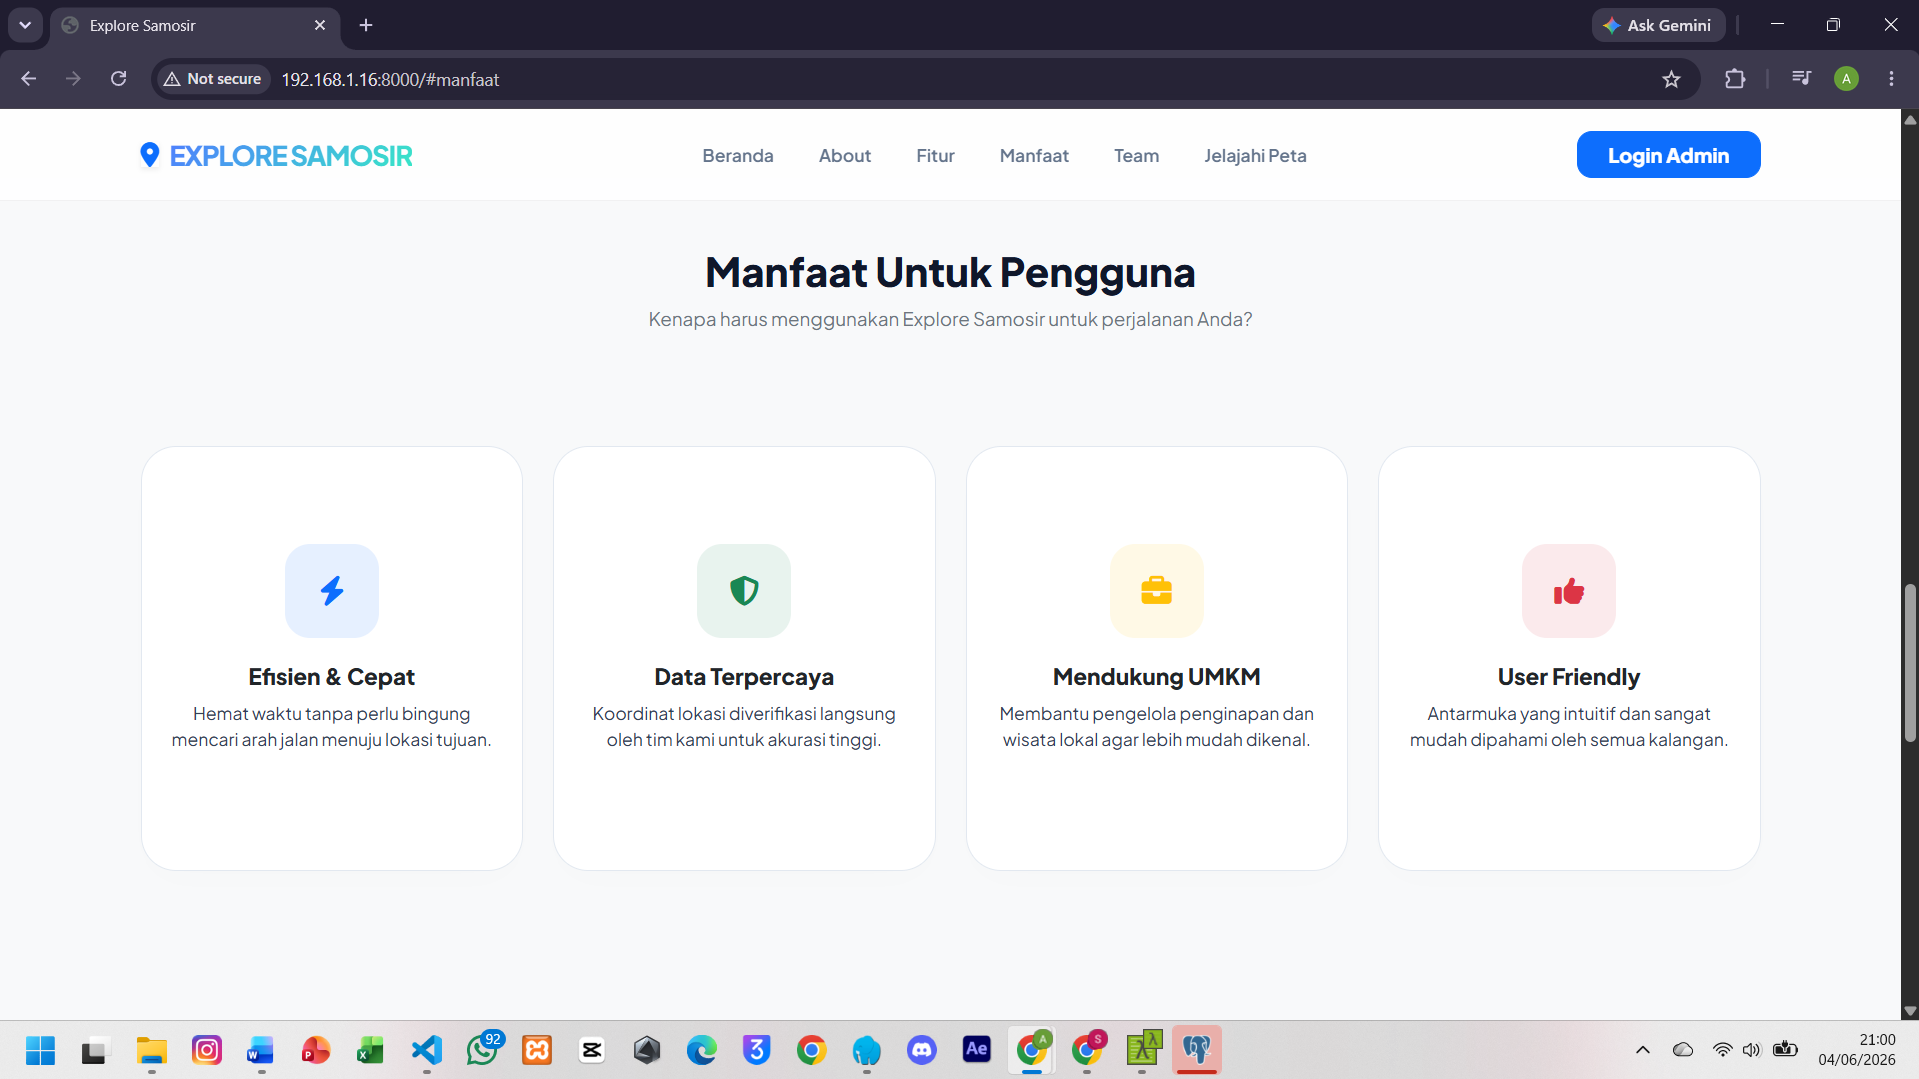Click the User Friendly card title
This screenshot has height=1079, width=1919.
tap(1569, 677)
